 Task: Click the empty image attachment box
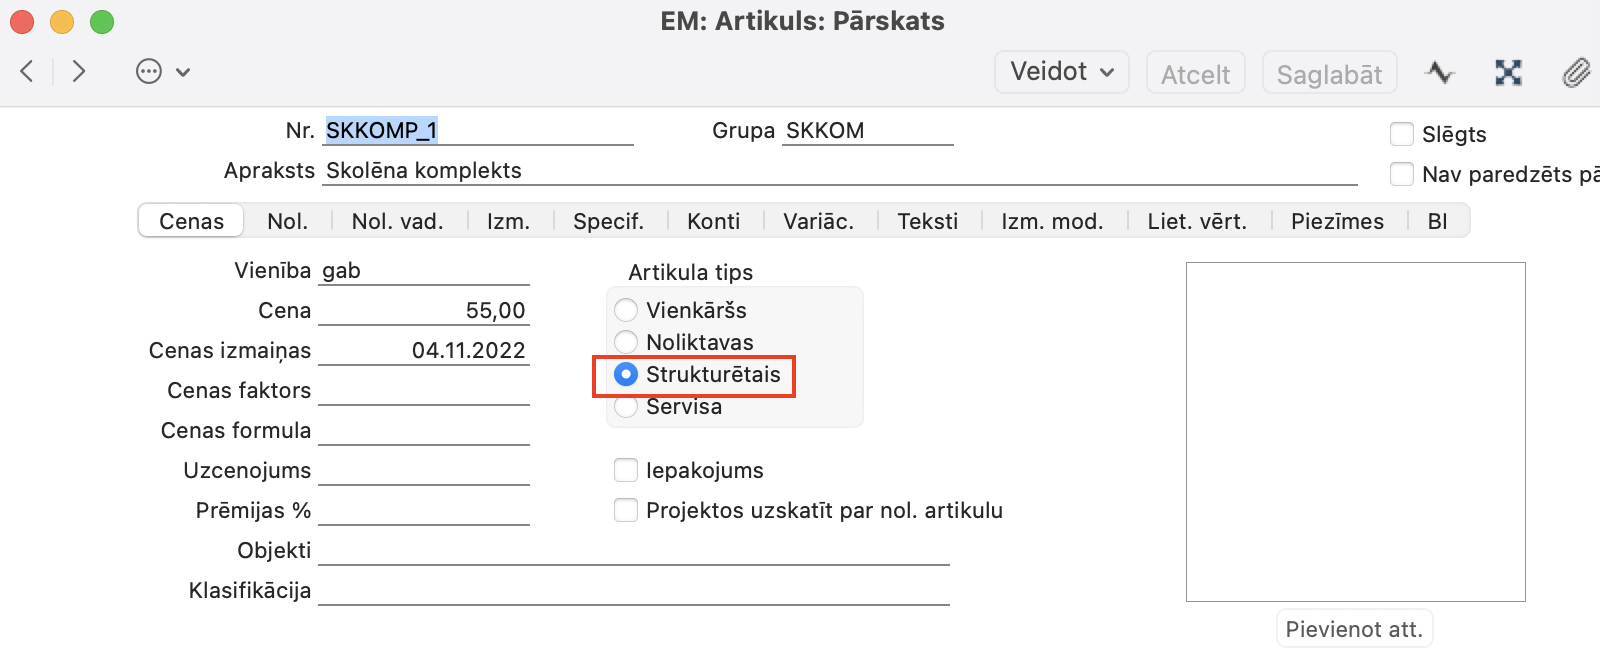[x=1355, y=431]
